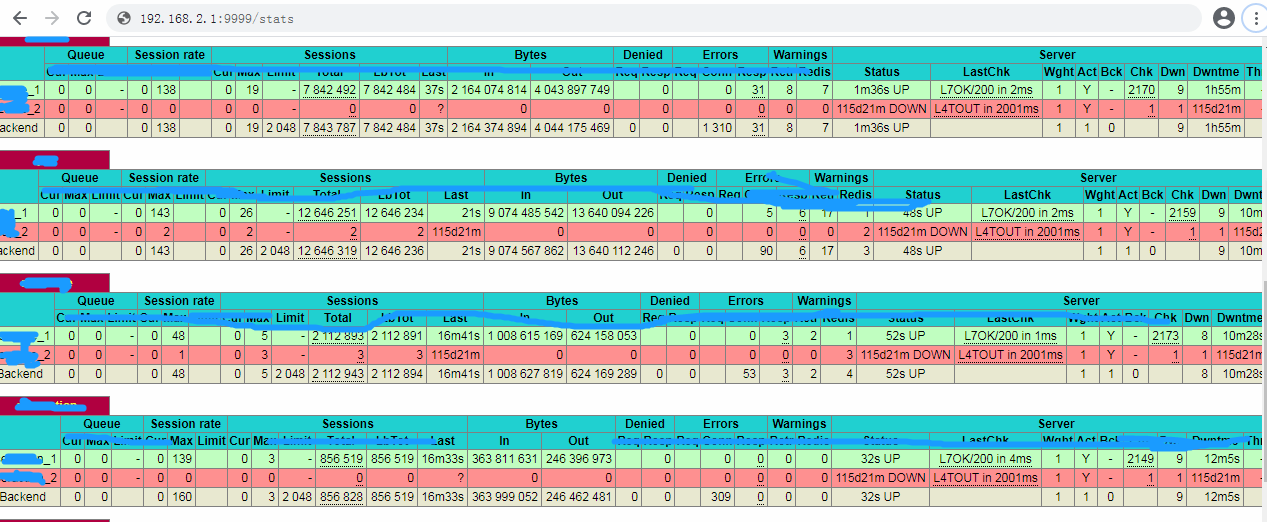Click backend sessions total 2 112 943
Screen dimensions: 1267x522
coord(338,374)
